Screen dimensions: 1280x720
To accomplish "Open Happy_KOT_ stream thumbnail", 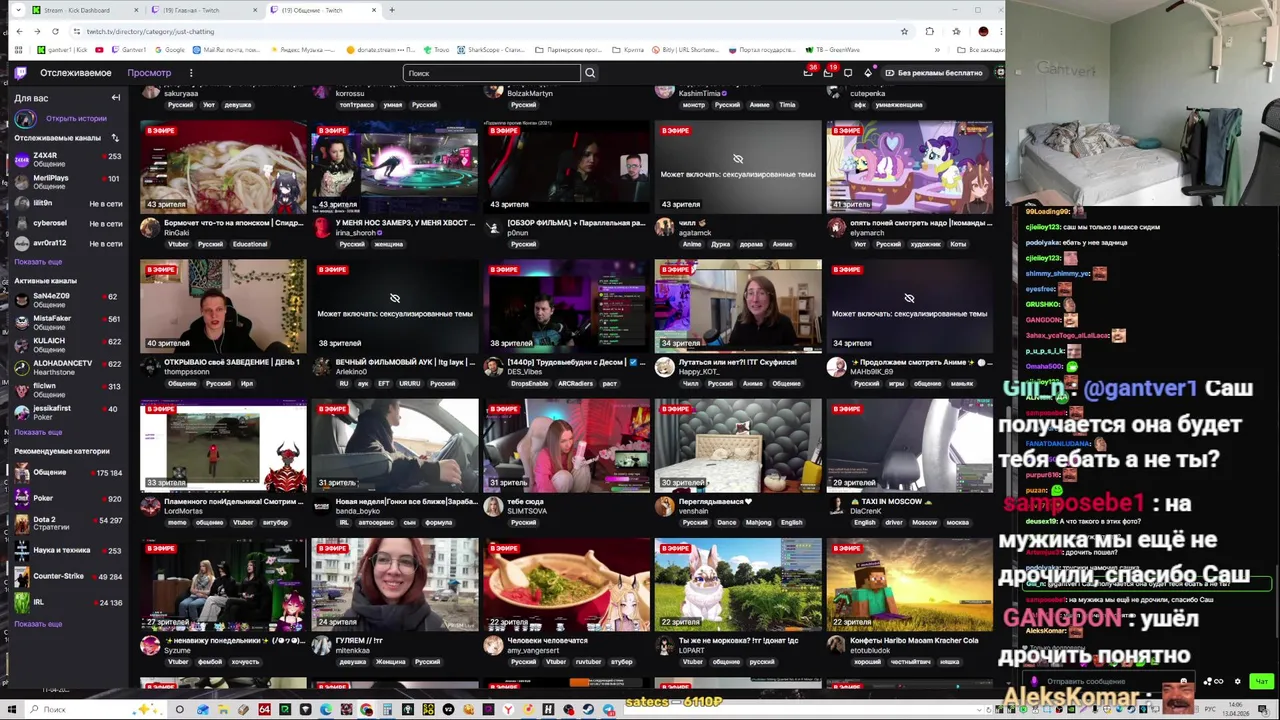I will [x=738, y=306].
